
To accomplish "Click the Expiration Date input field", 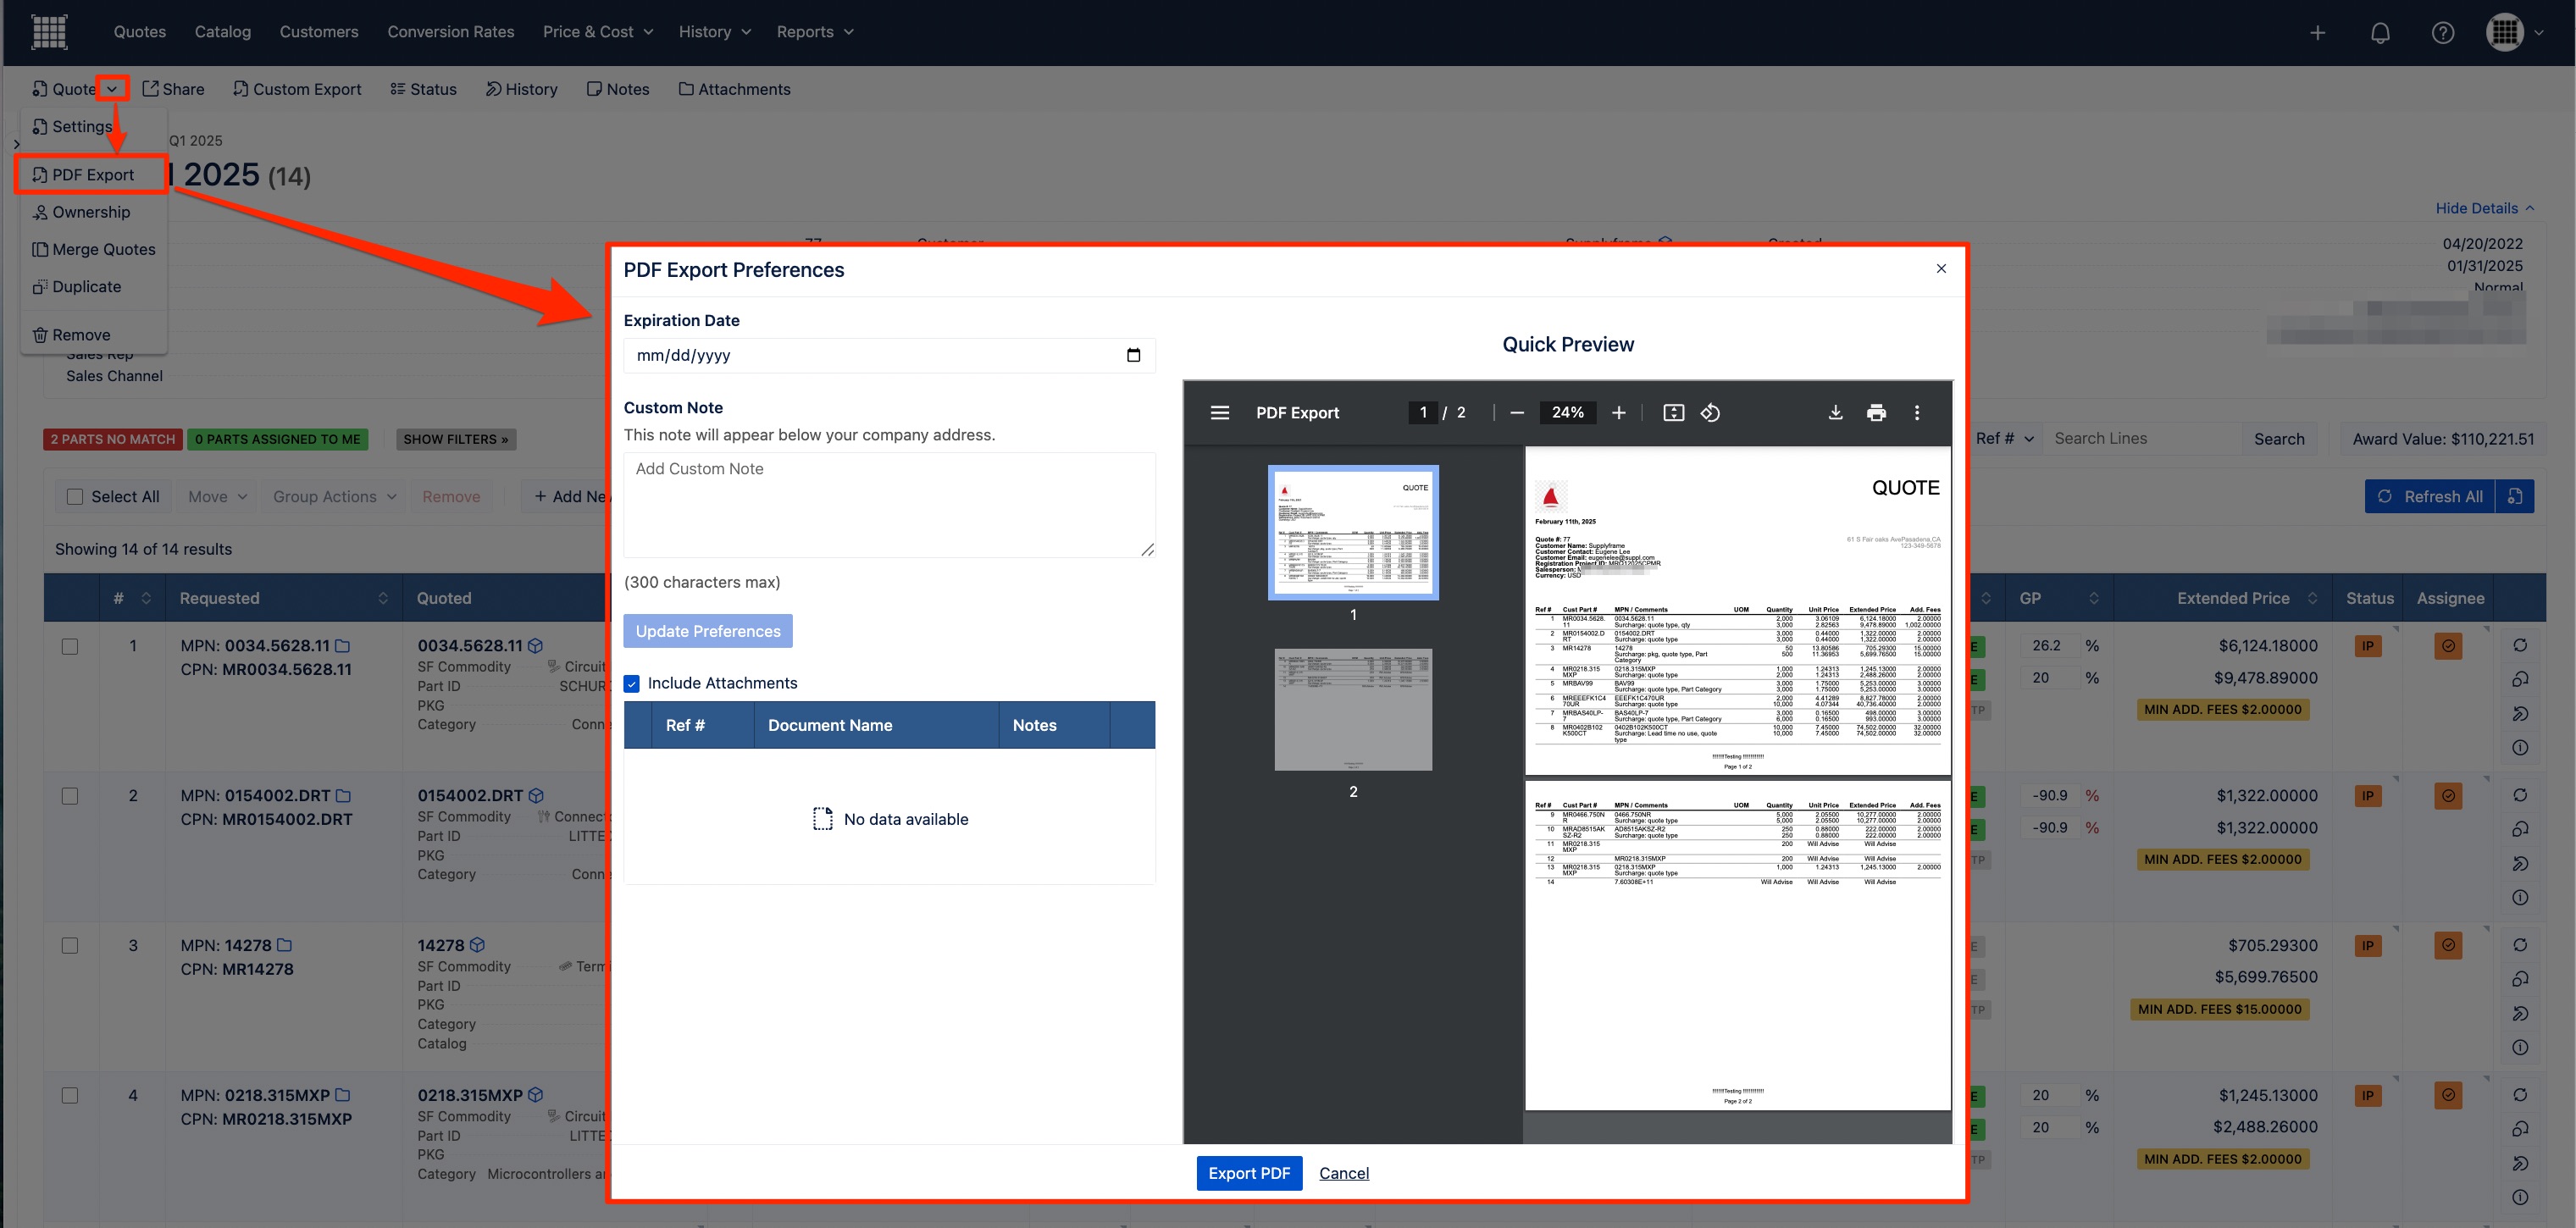I will (x=889, y=355).
